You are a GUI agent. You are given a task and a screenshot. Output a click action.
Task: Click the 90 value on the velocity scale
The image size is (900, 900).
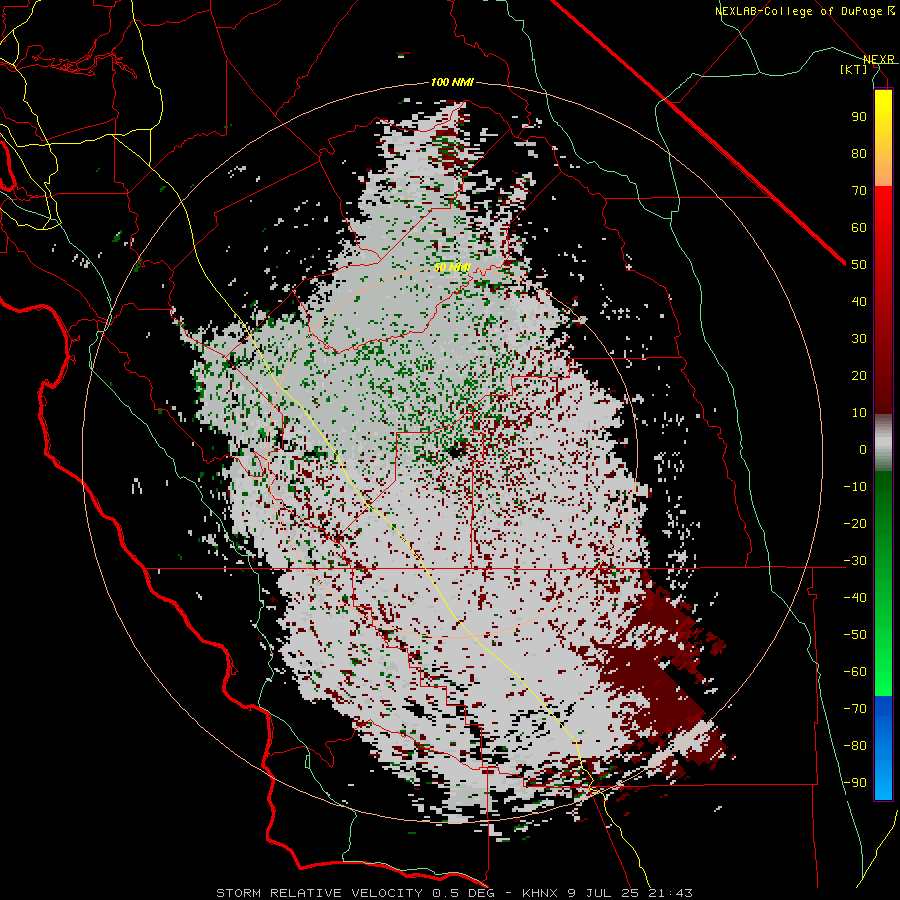(859, 117)
